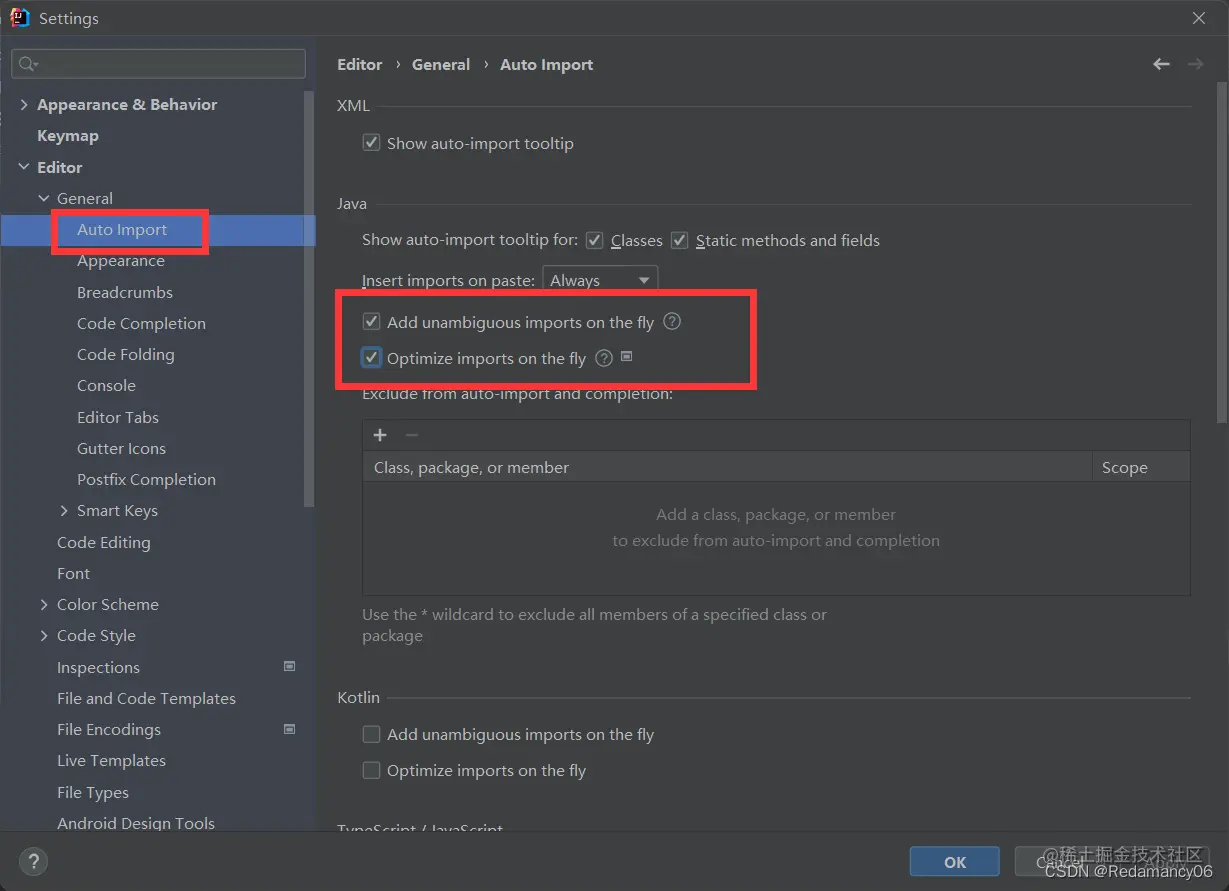Close the Settings dialog window
Viewport: 1229px width, 891px height.
(x=1199, y=17)
